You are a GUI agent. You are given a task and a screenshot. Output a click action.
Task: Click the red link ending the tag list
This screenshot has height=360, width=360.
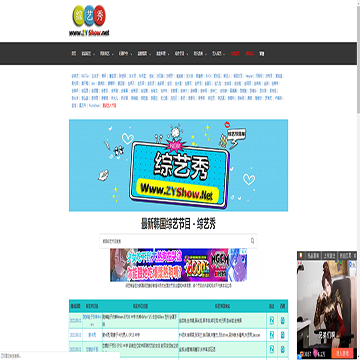click(109, 105)
